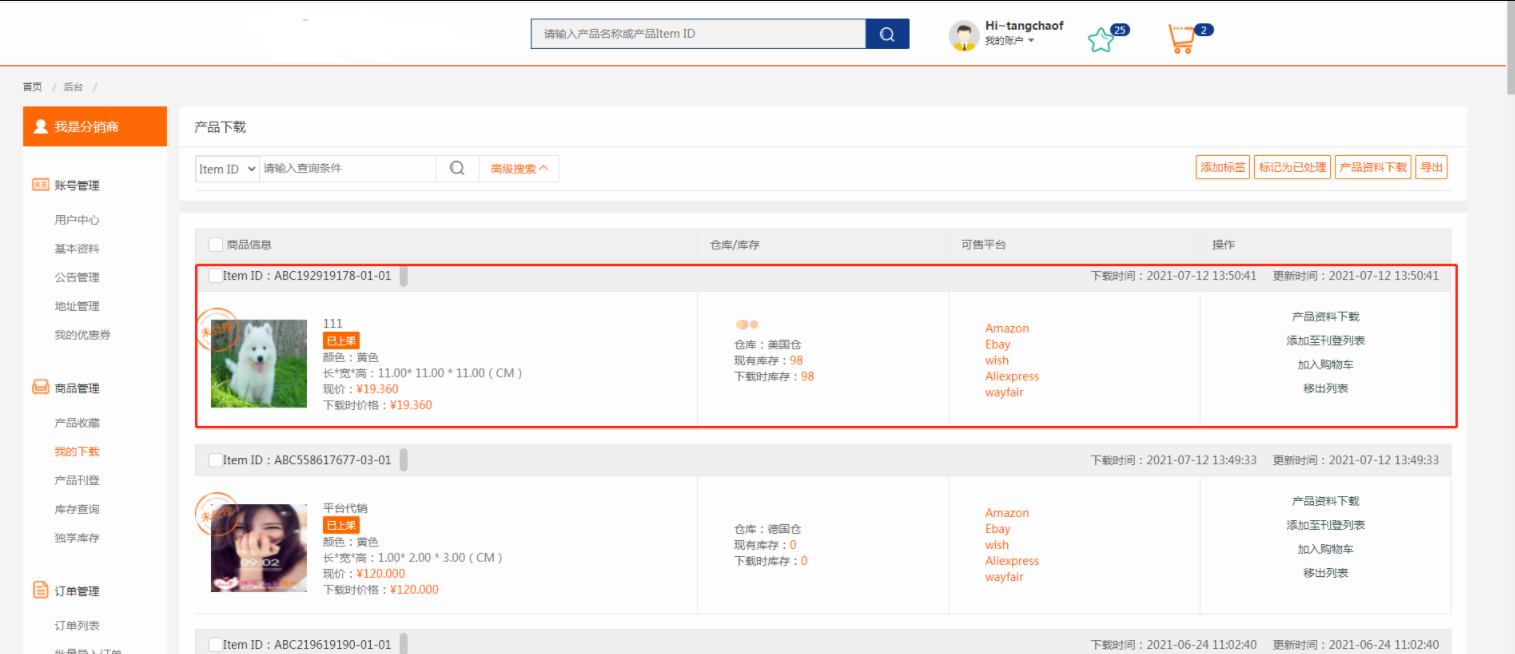Expand the 高级搜索 advanced search panel

pos(519,169)
